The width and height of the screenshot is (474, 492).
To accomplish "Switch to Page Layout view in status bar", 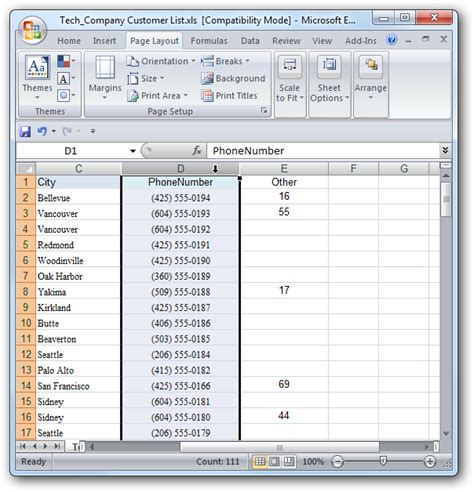I will tap(274, 462).
